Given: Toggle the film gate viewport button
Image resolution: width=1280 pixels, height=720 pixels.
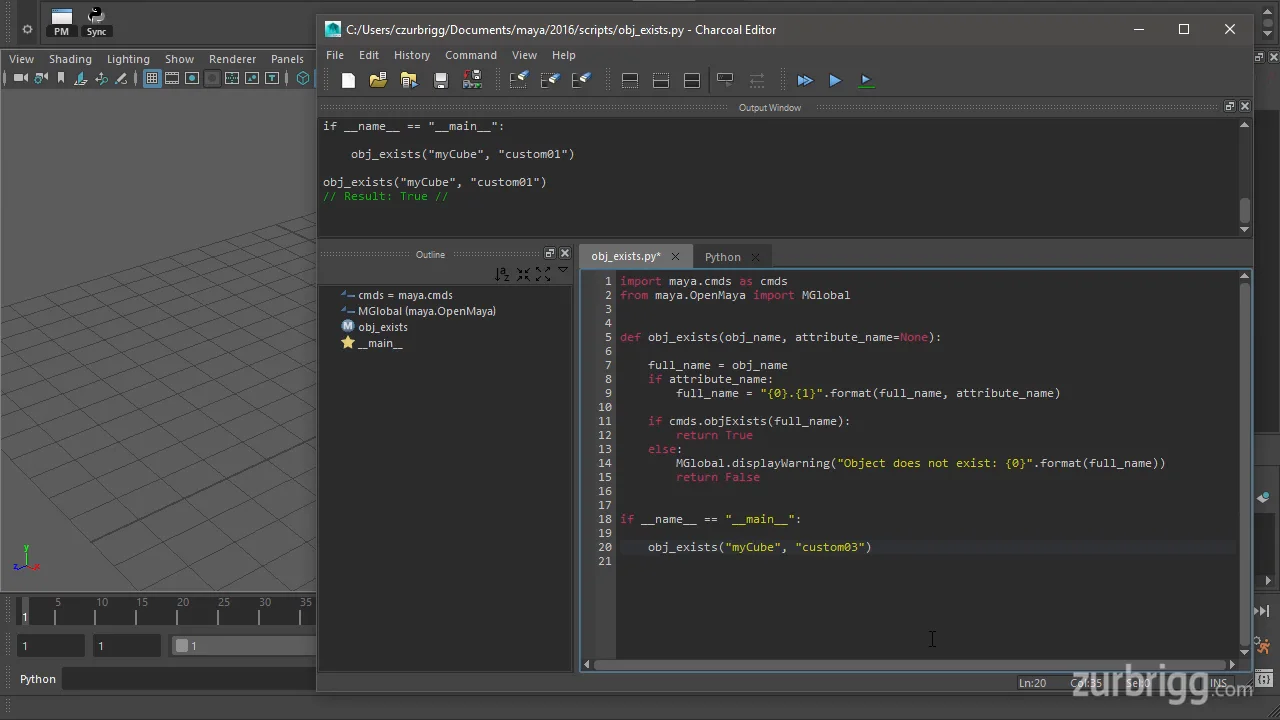Looking at the screenshot, I should (172, 79).
